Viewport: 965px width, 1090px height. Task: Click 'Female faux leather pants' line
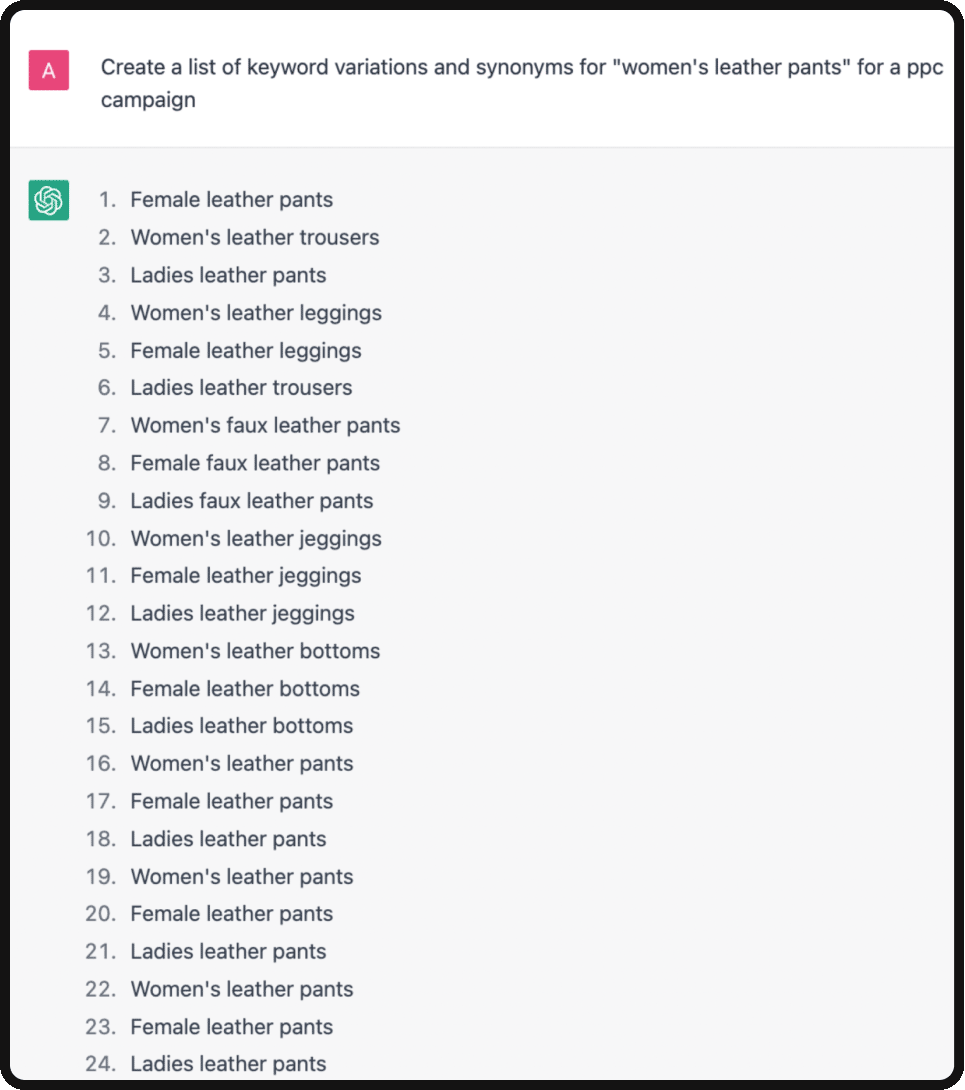pos(254,463)
